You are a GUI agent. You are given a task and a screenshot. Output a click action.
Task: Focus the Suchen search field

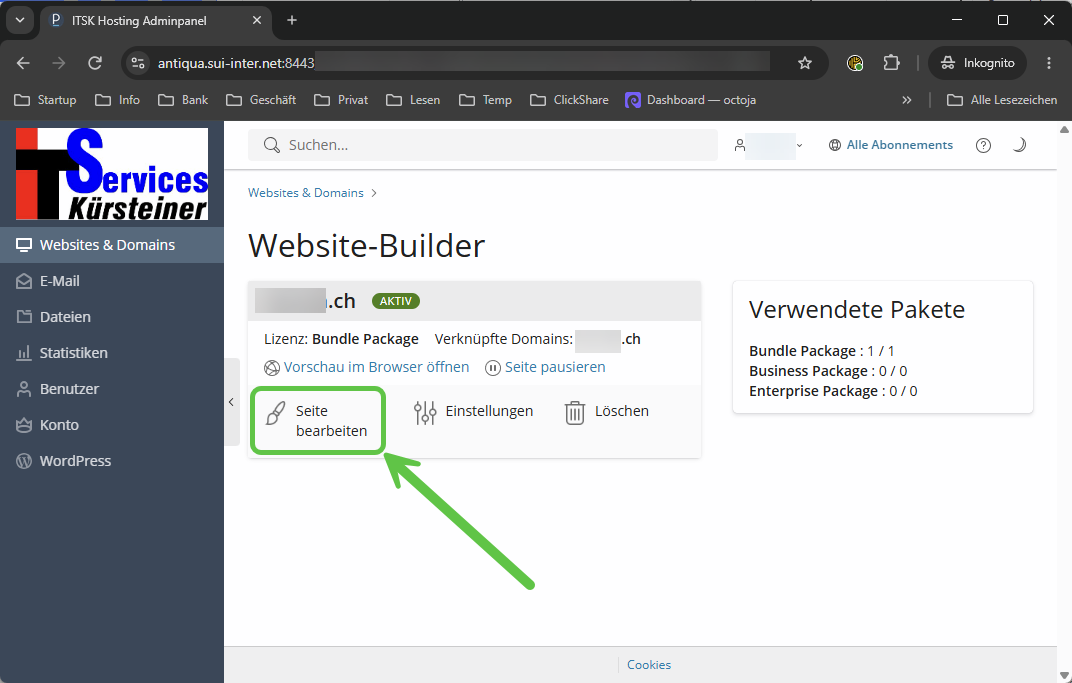tap(483, 145)
